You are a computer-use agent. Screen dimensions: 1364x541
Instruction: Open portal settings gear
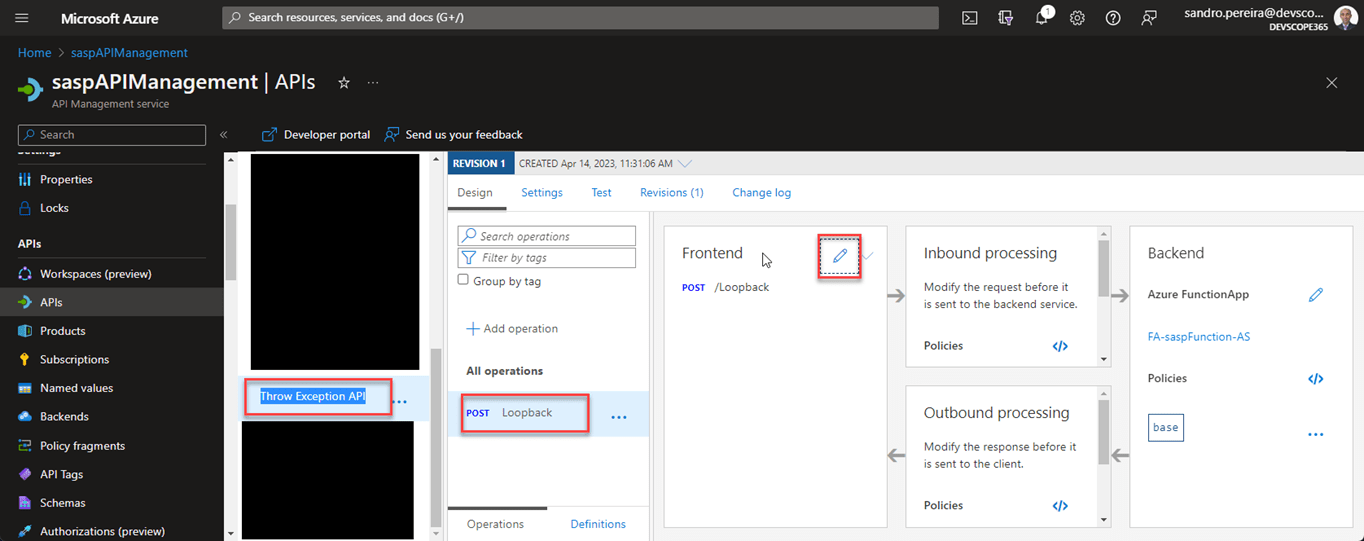1077,18
